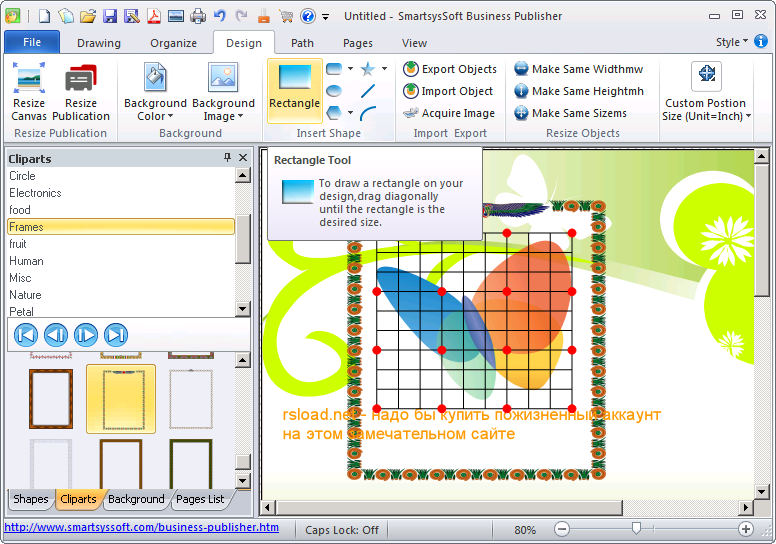Image resolution: width=776 pixels, height=544 pixels.
Task: Open Help via the blue question mark icon
Action: click(308, 16)
